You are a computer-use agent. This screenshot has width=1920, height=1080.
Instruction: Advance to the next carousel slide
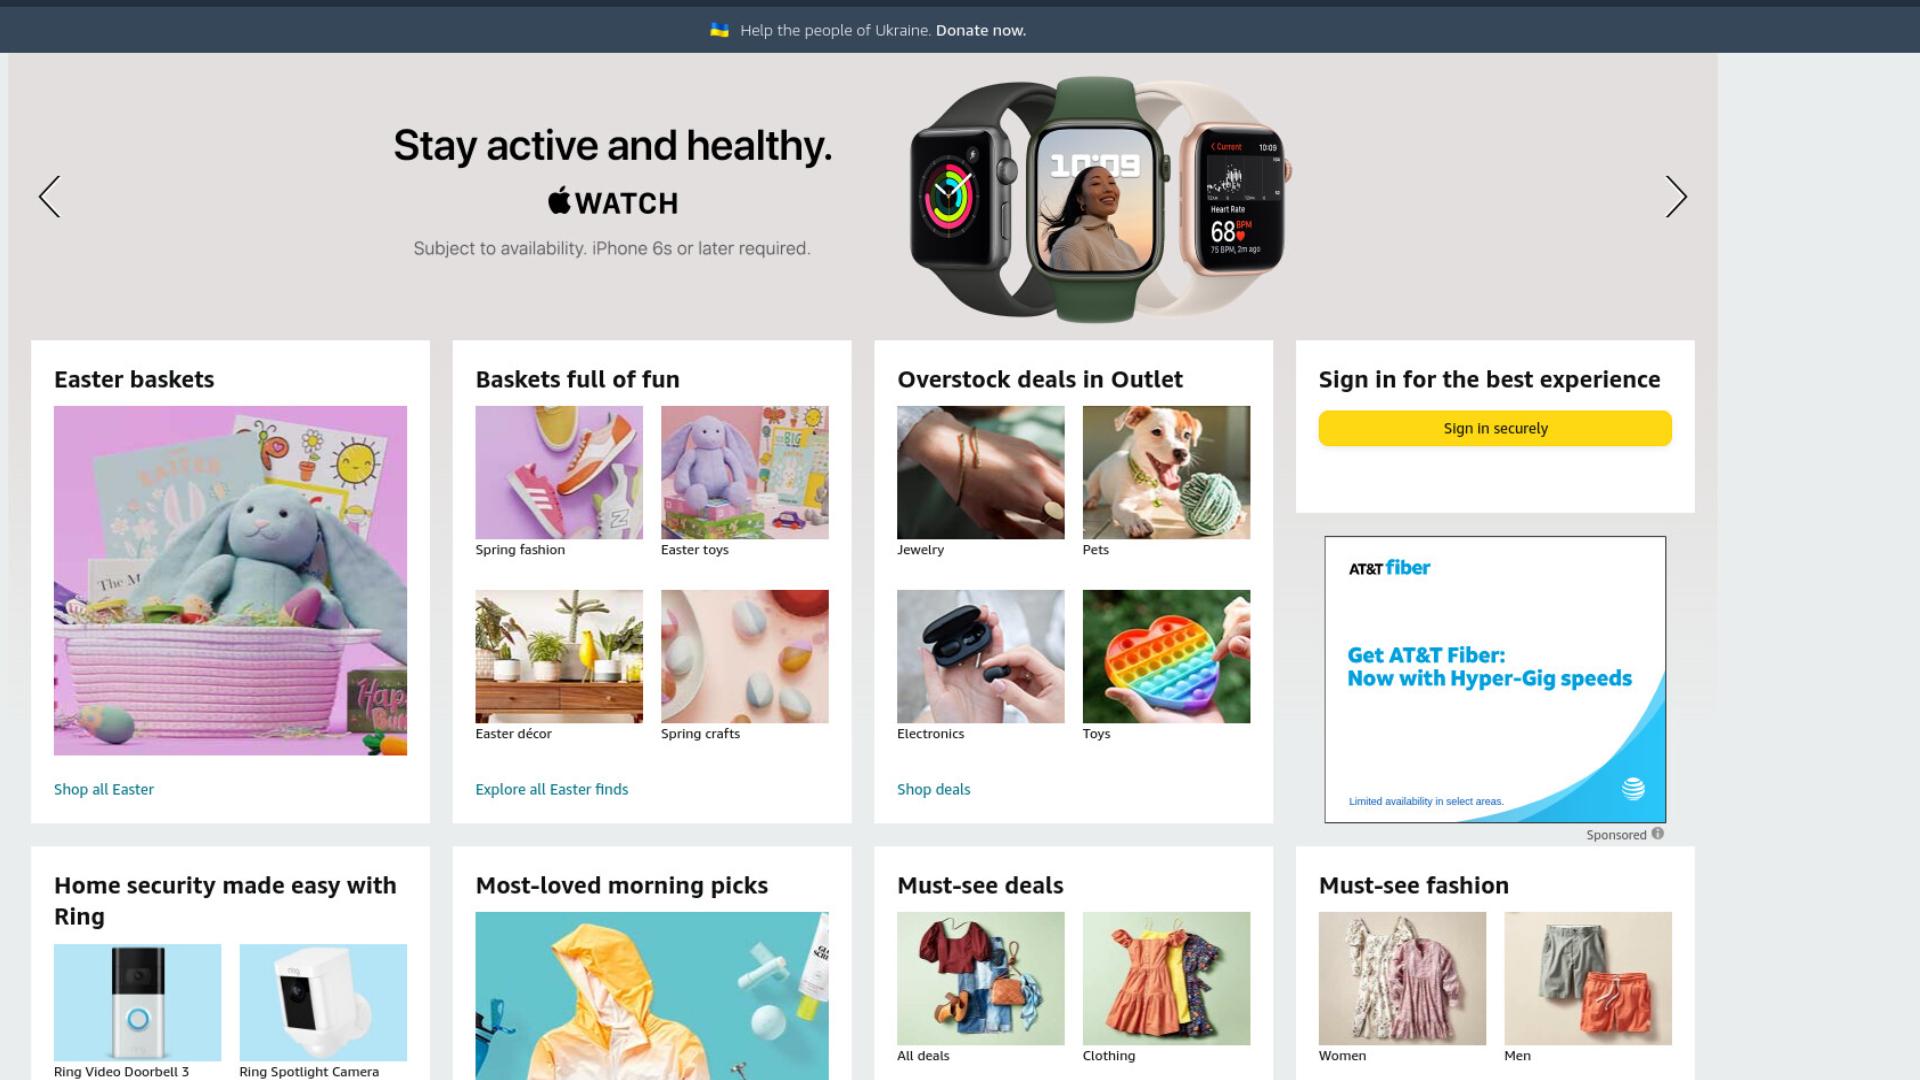pyautogui.click(x=1676, y=197)
